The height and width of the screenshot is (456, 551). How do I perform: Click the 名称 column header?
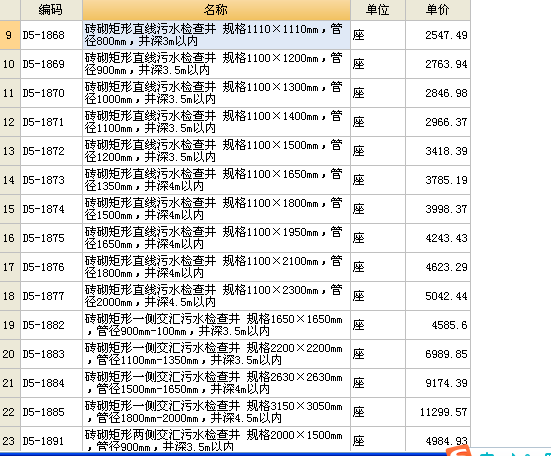click(x=216, y=10)
